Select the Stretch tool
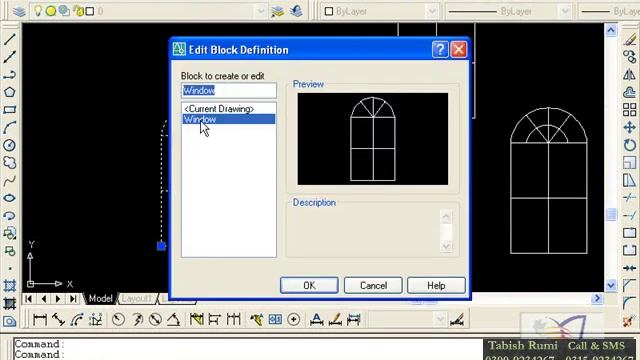The image size is (640, 360). [629, 180]
